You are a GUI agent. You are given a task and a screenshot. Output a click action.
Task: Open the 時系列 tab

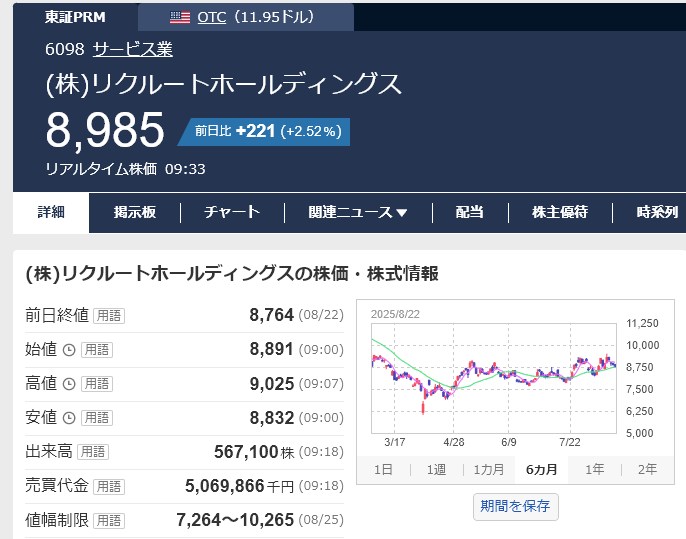[x=657, y=212]
